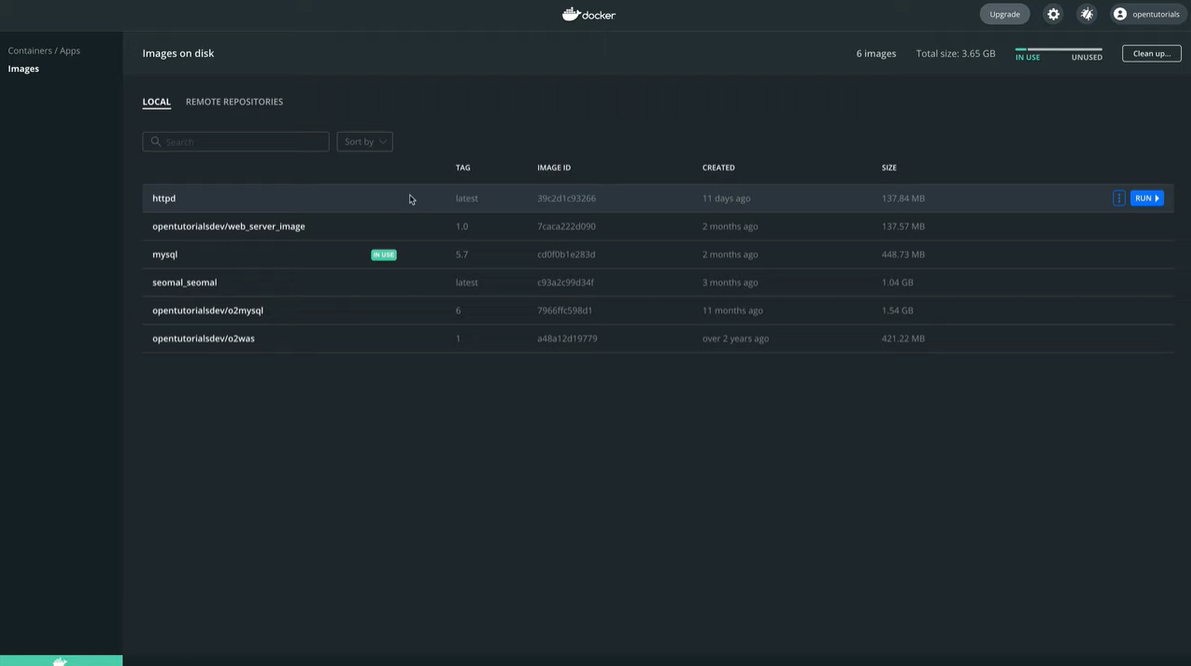Click image ID a48a12d19779
Screen dimensions: 1191x666
pyautogui.click(x=567, y=339)
